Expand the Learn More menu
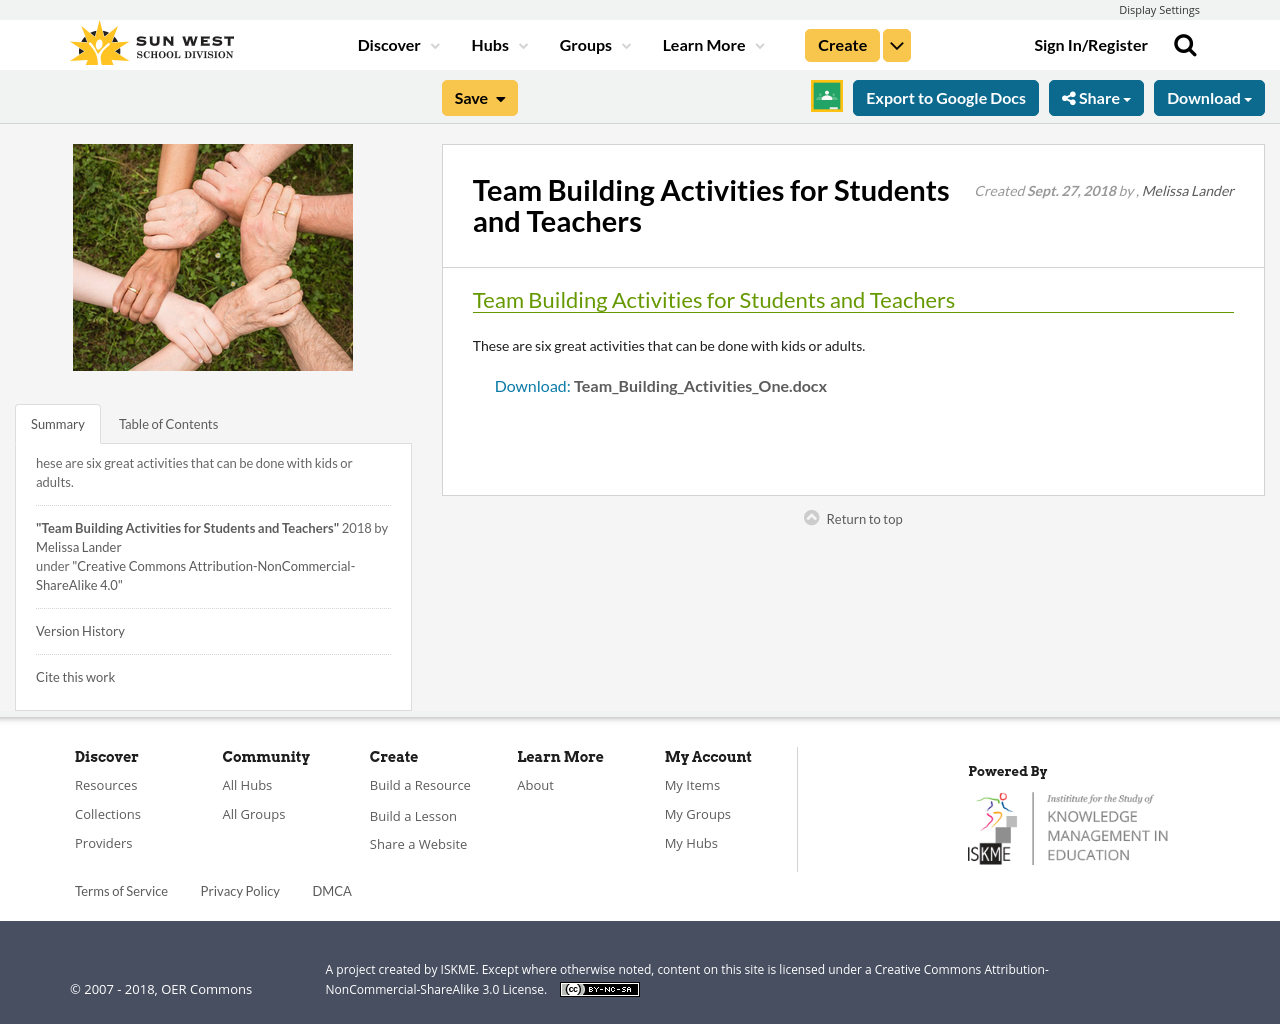1280x1024 pixels. 711,43
